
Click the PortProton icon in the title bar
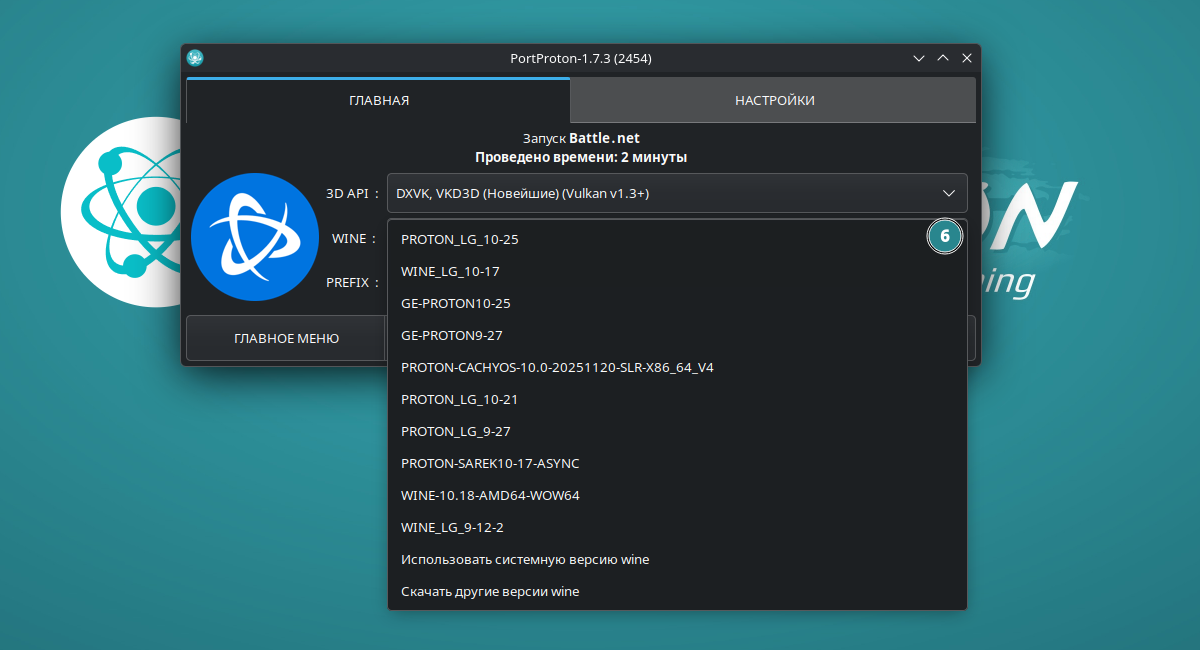coord(195,58)
